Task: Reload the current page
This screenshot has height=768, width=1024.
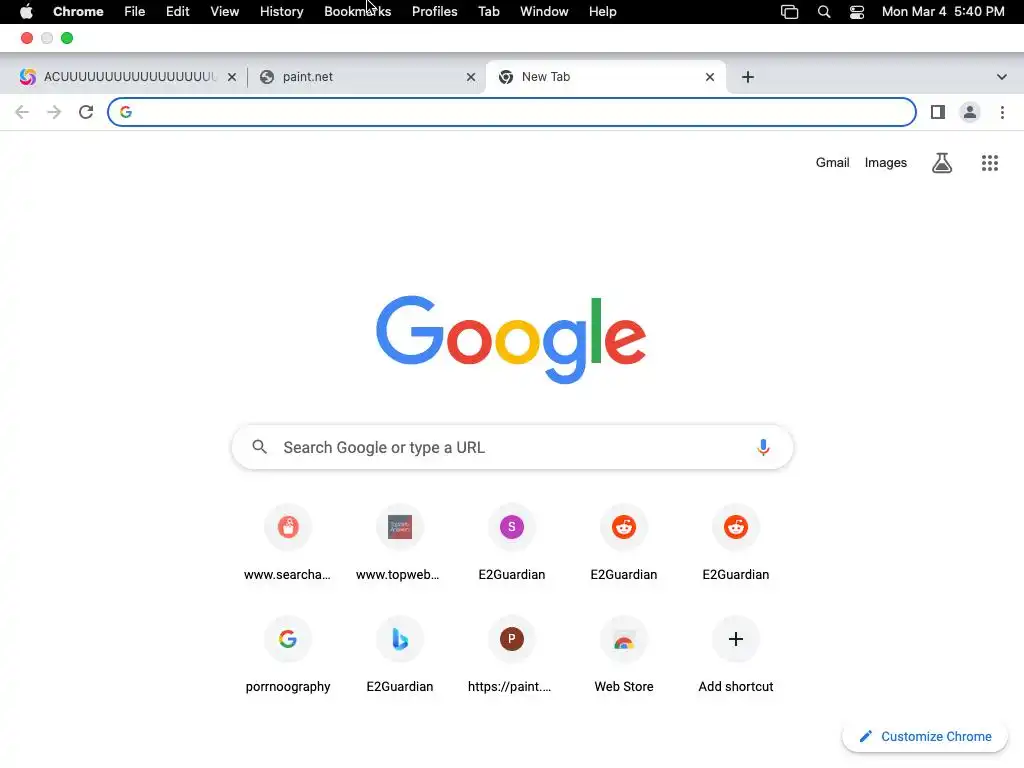Action: coord(86,112)
